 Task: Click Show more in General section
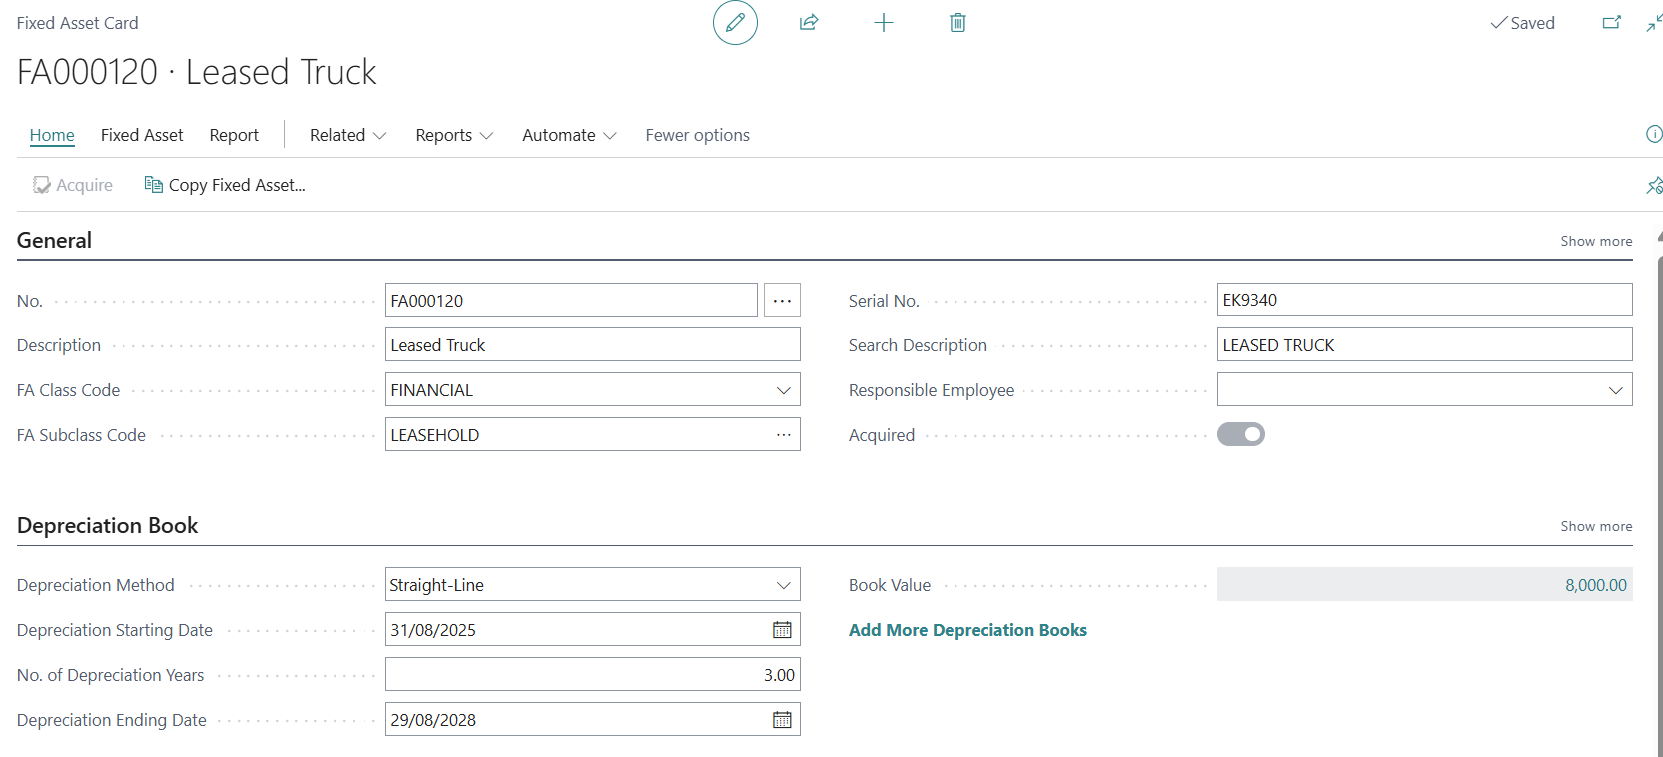click(x=1596, y=241)
